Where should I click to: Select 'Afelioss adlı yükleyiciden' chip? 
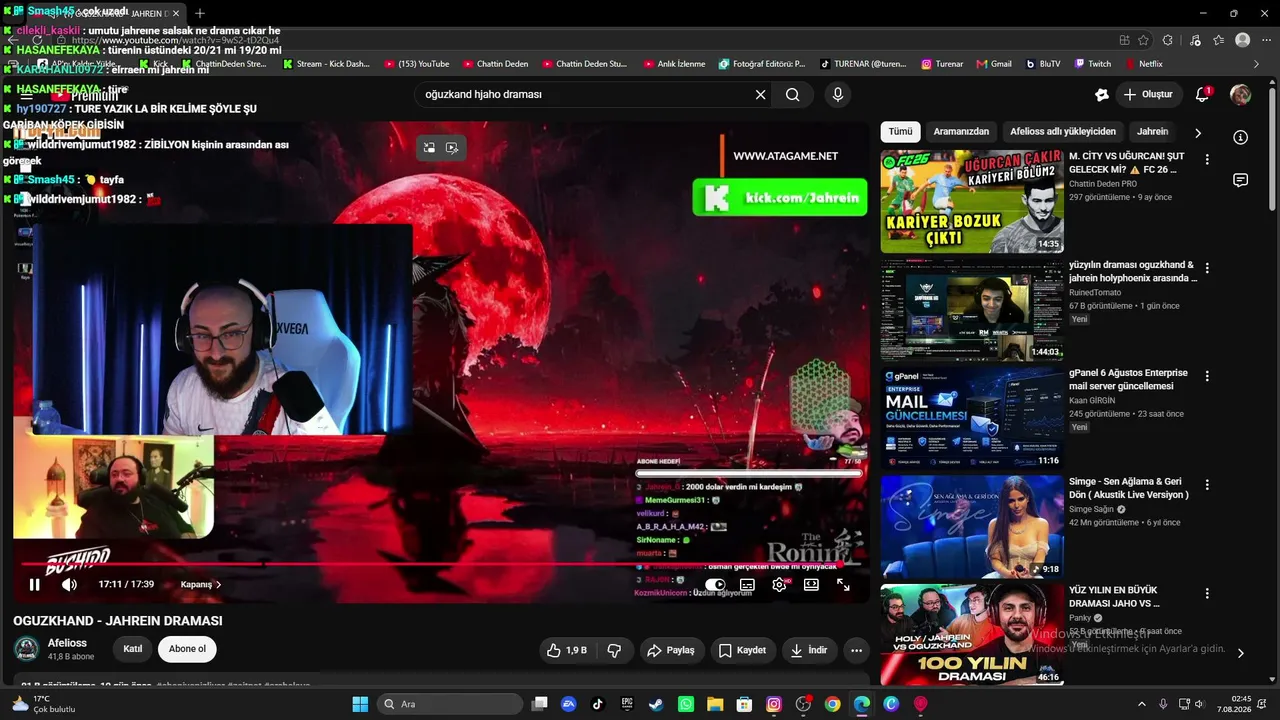[1063, 131]
